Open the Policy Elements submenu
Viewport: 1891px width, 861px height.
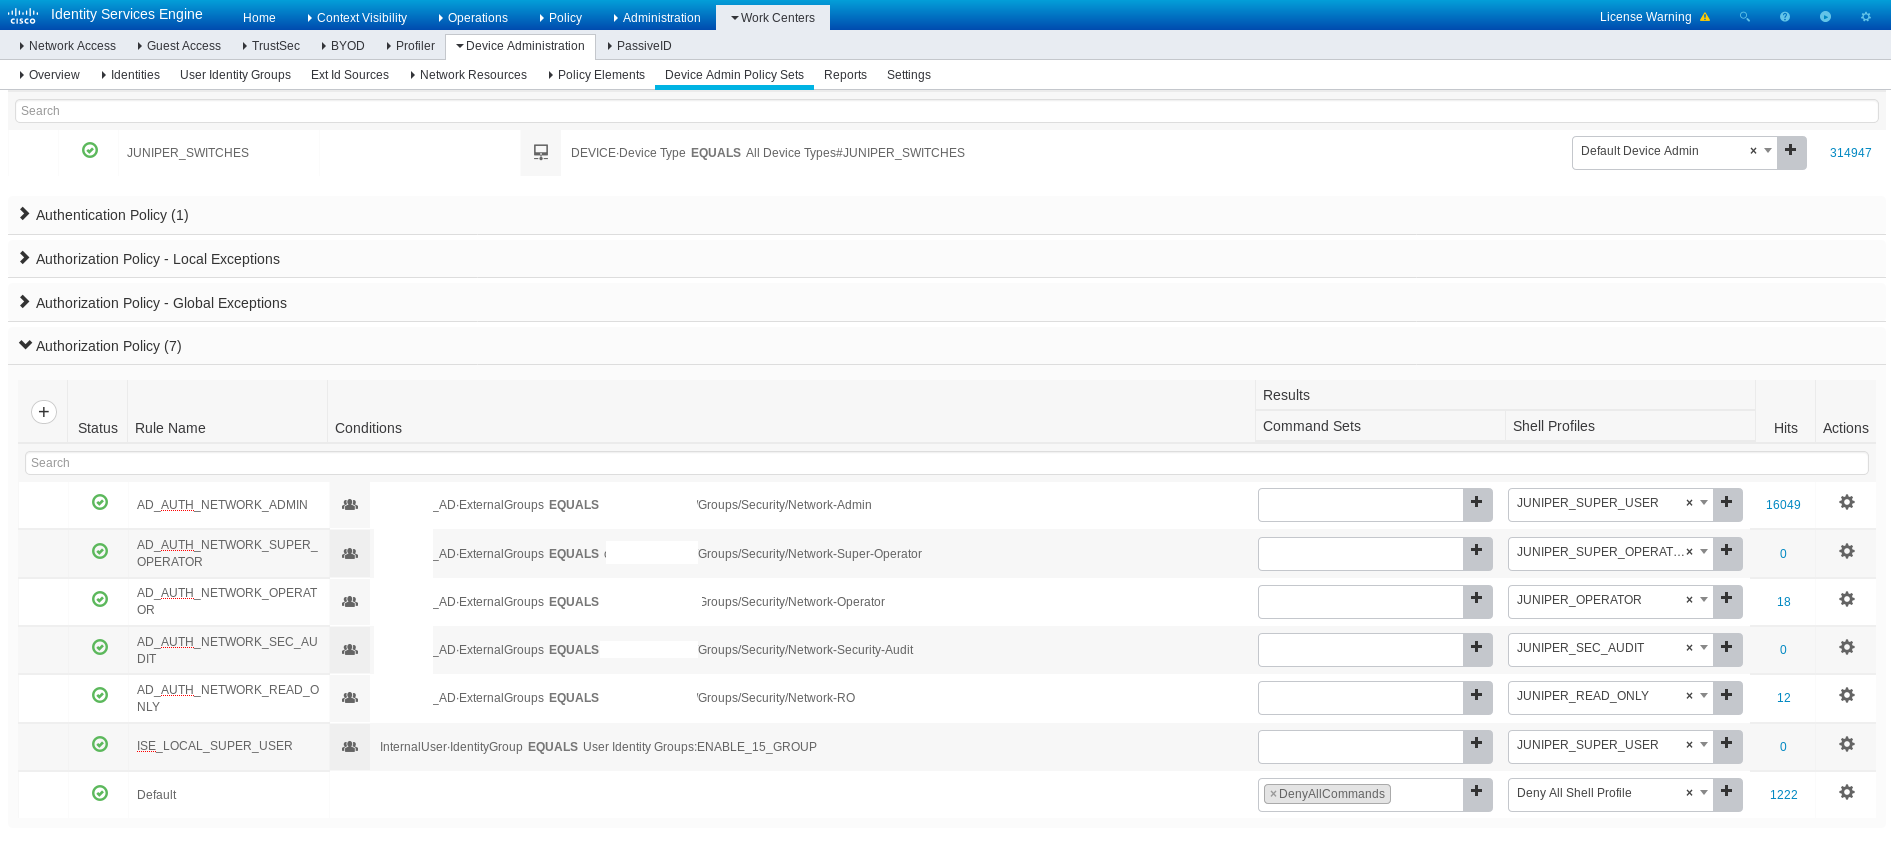click(x=596, y=75)
